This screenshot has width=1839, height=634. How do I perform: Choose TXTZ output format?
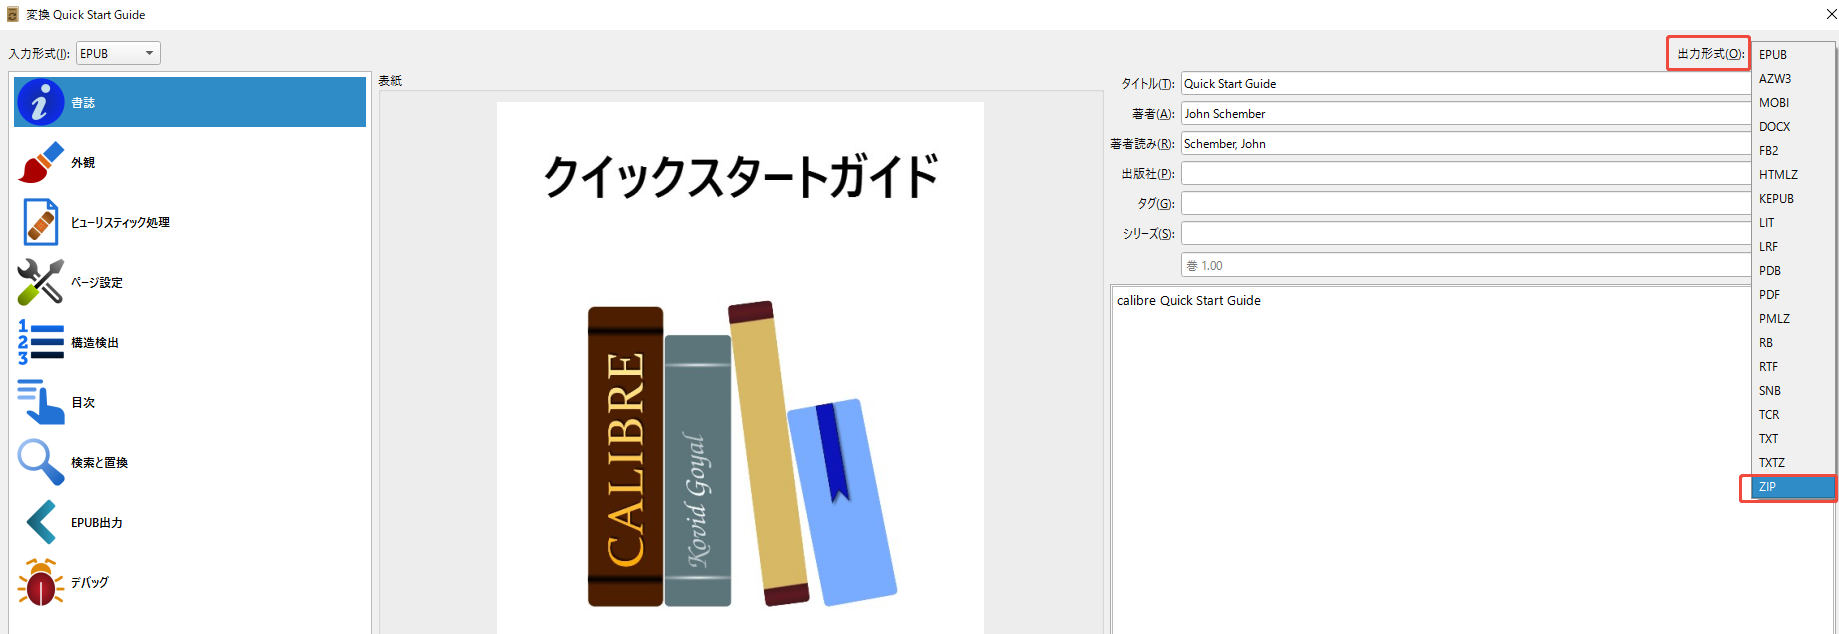pos(1794,462)
